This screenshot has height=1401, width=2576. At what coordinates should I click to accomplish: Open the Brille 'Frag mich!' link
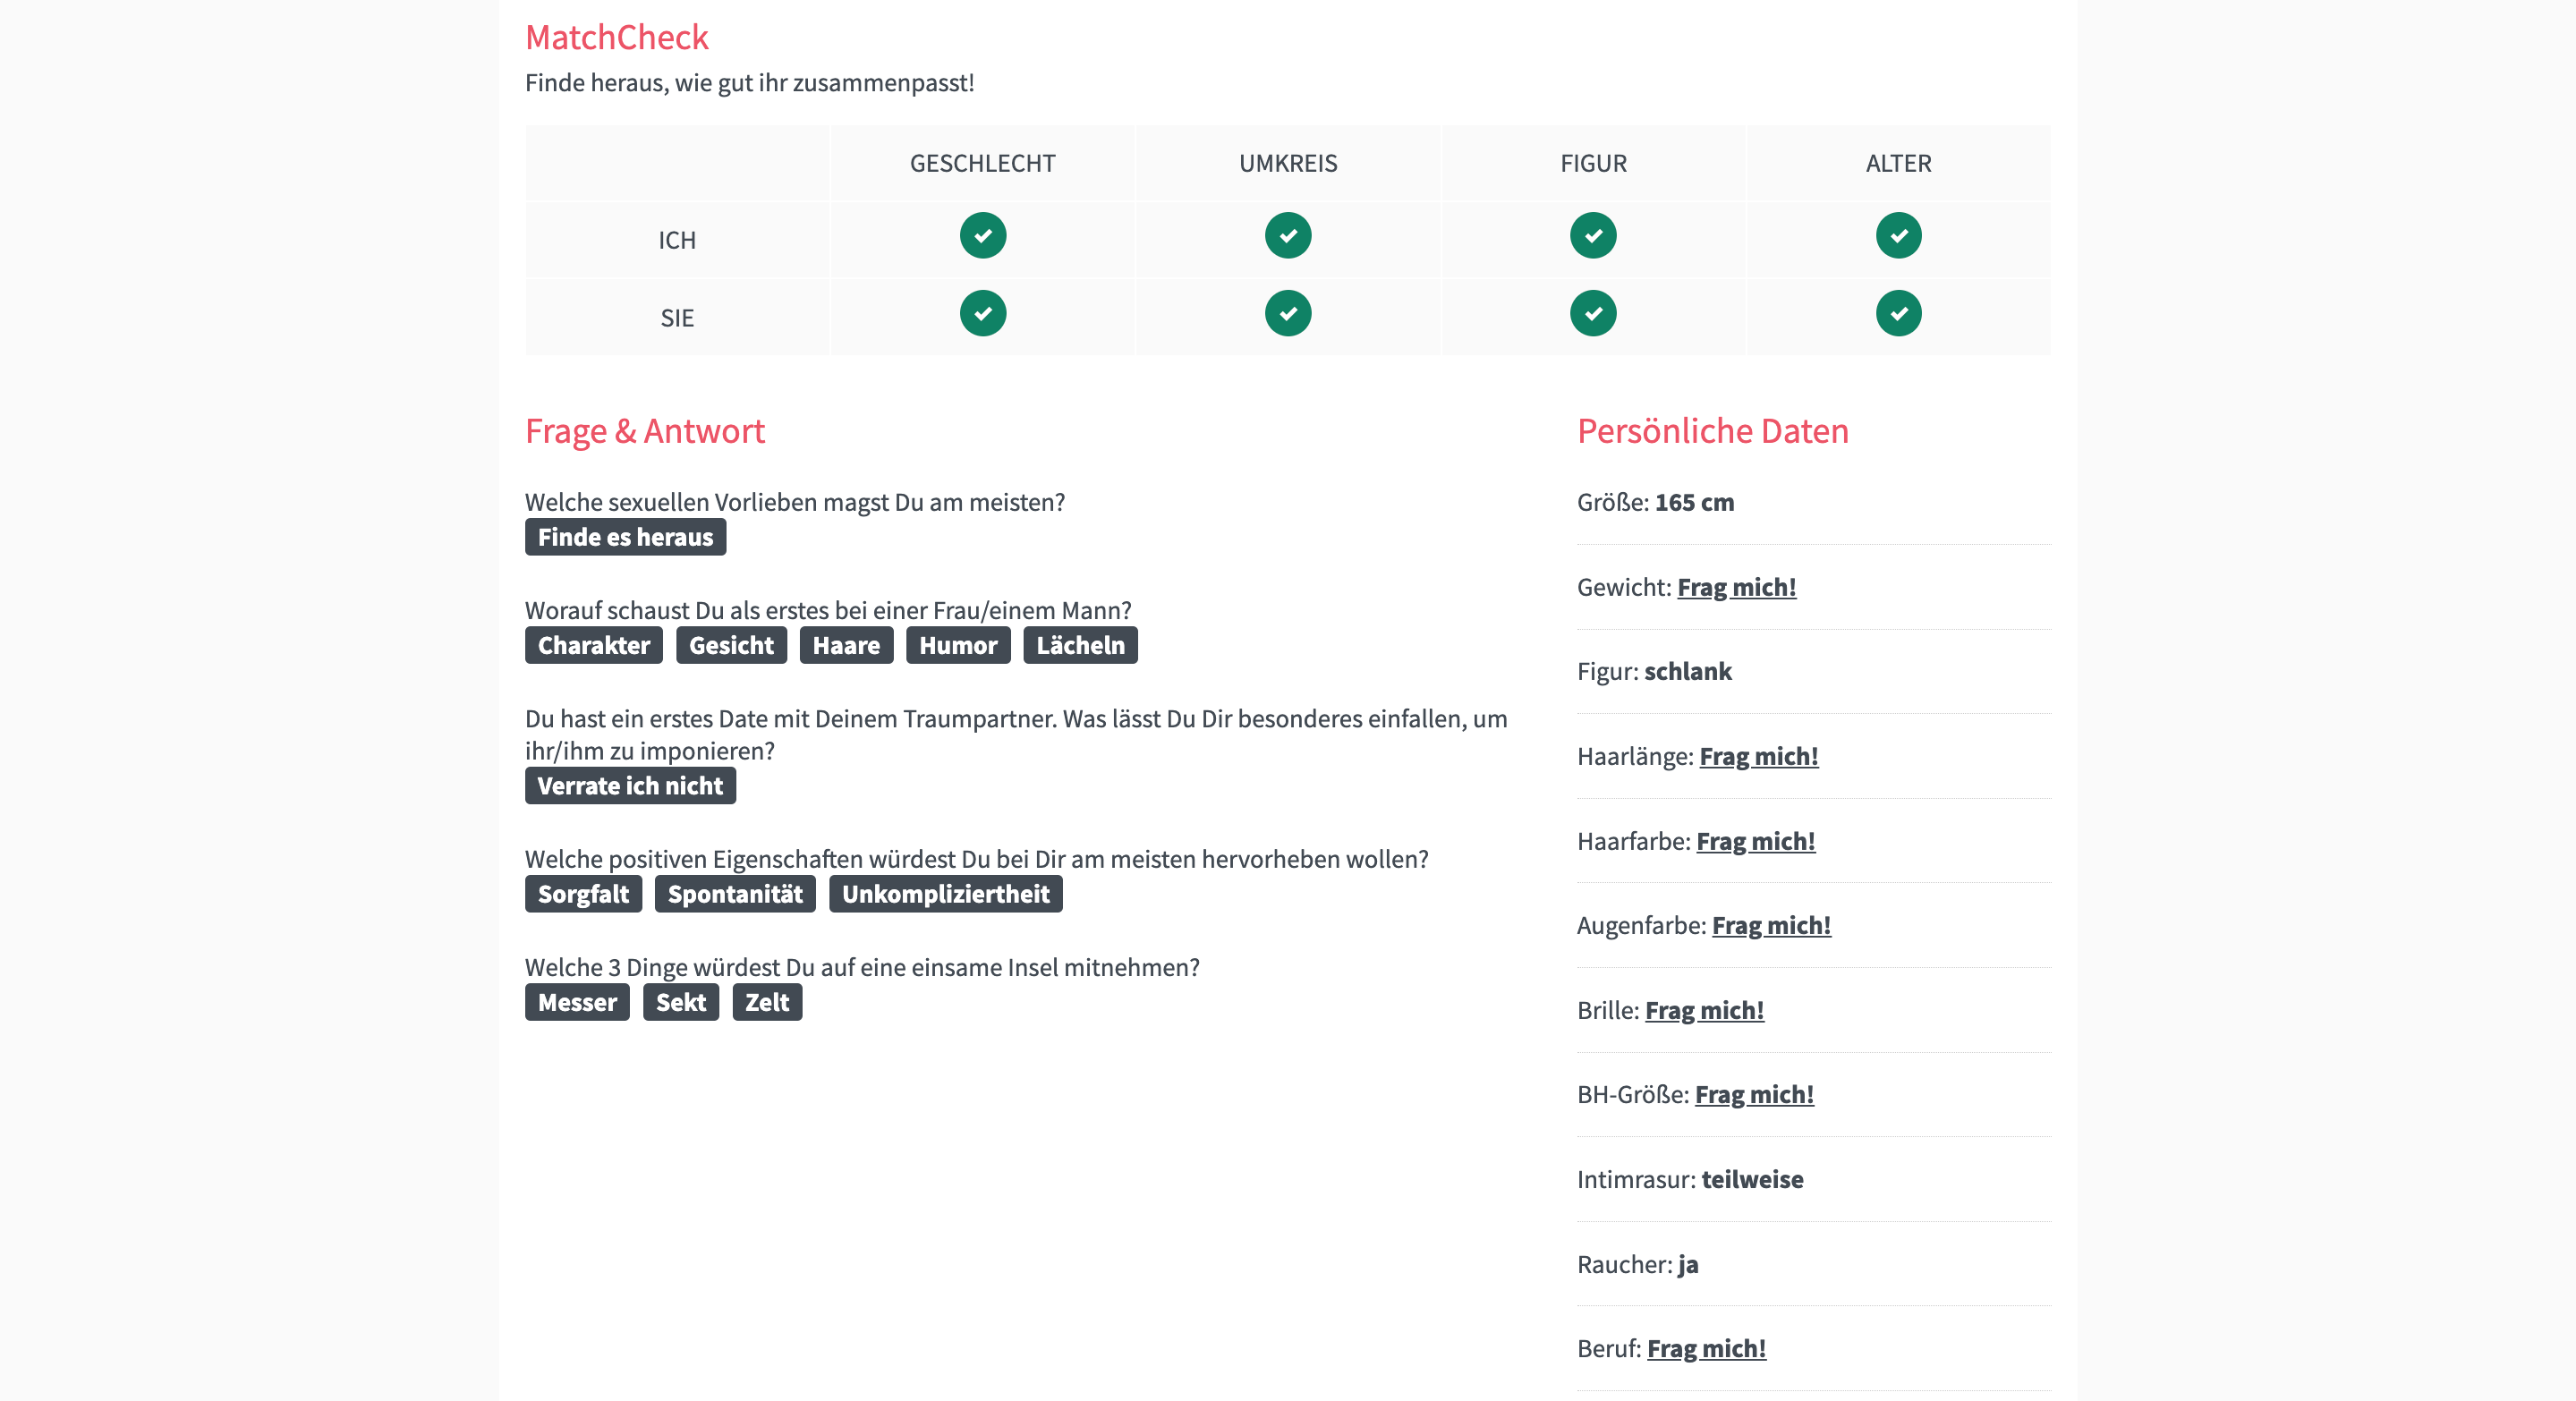click(1704, 1010)
